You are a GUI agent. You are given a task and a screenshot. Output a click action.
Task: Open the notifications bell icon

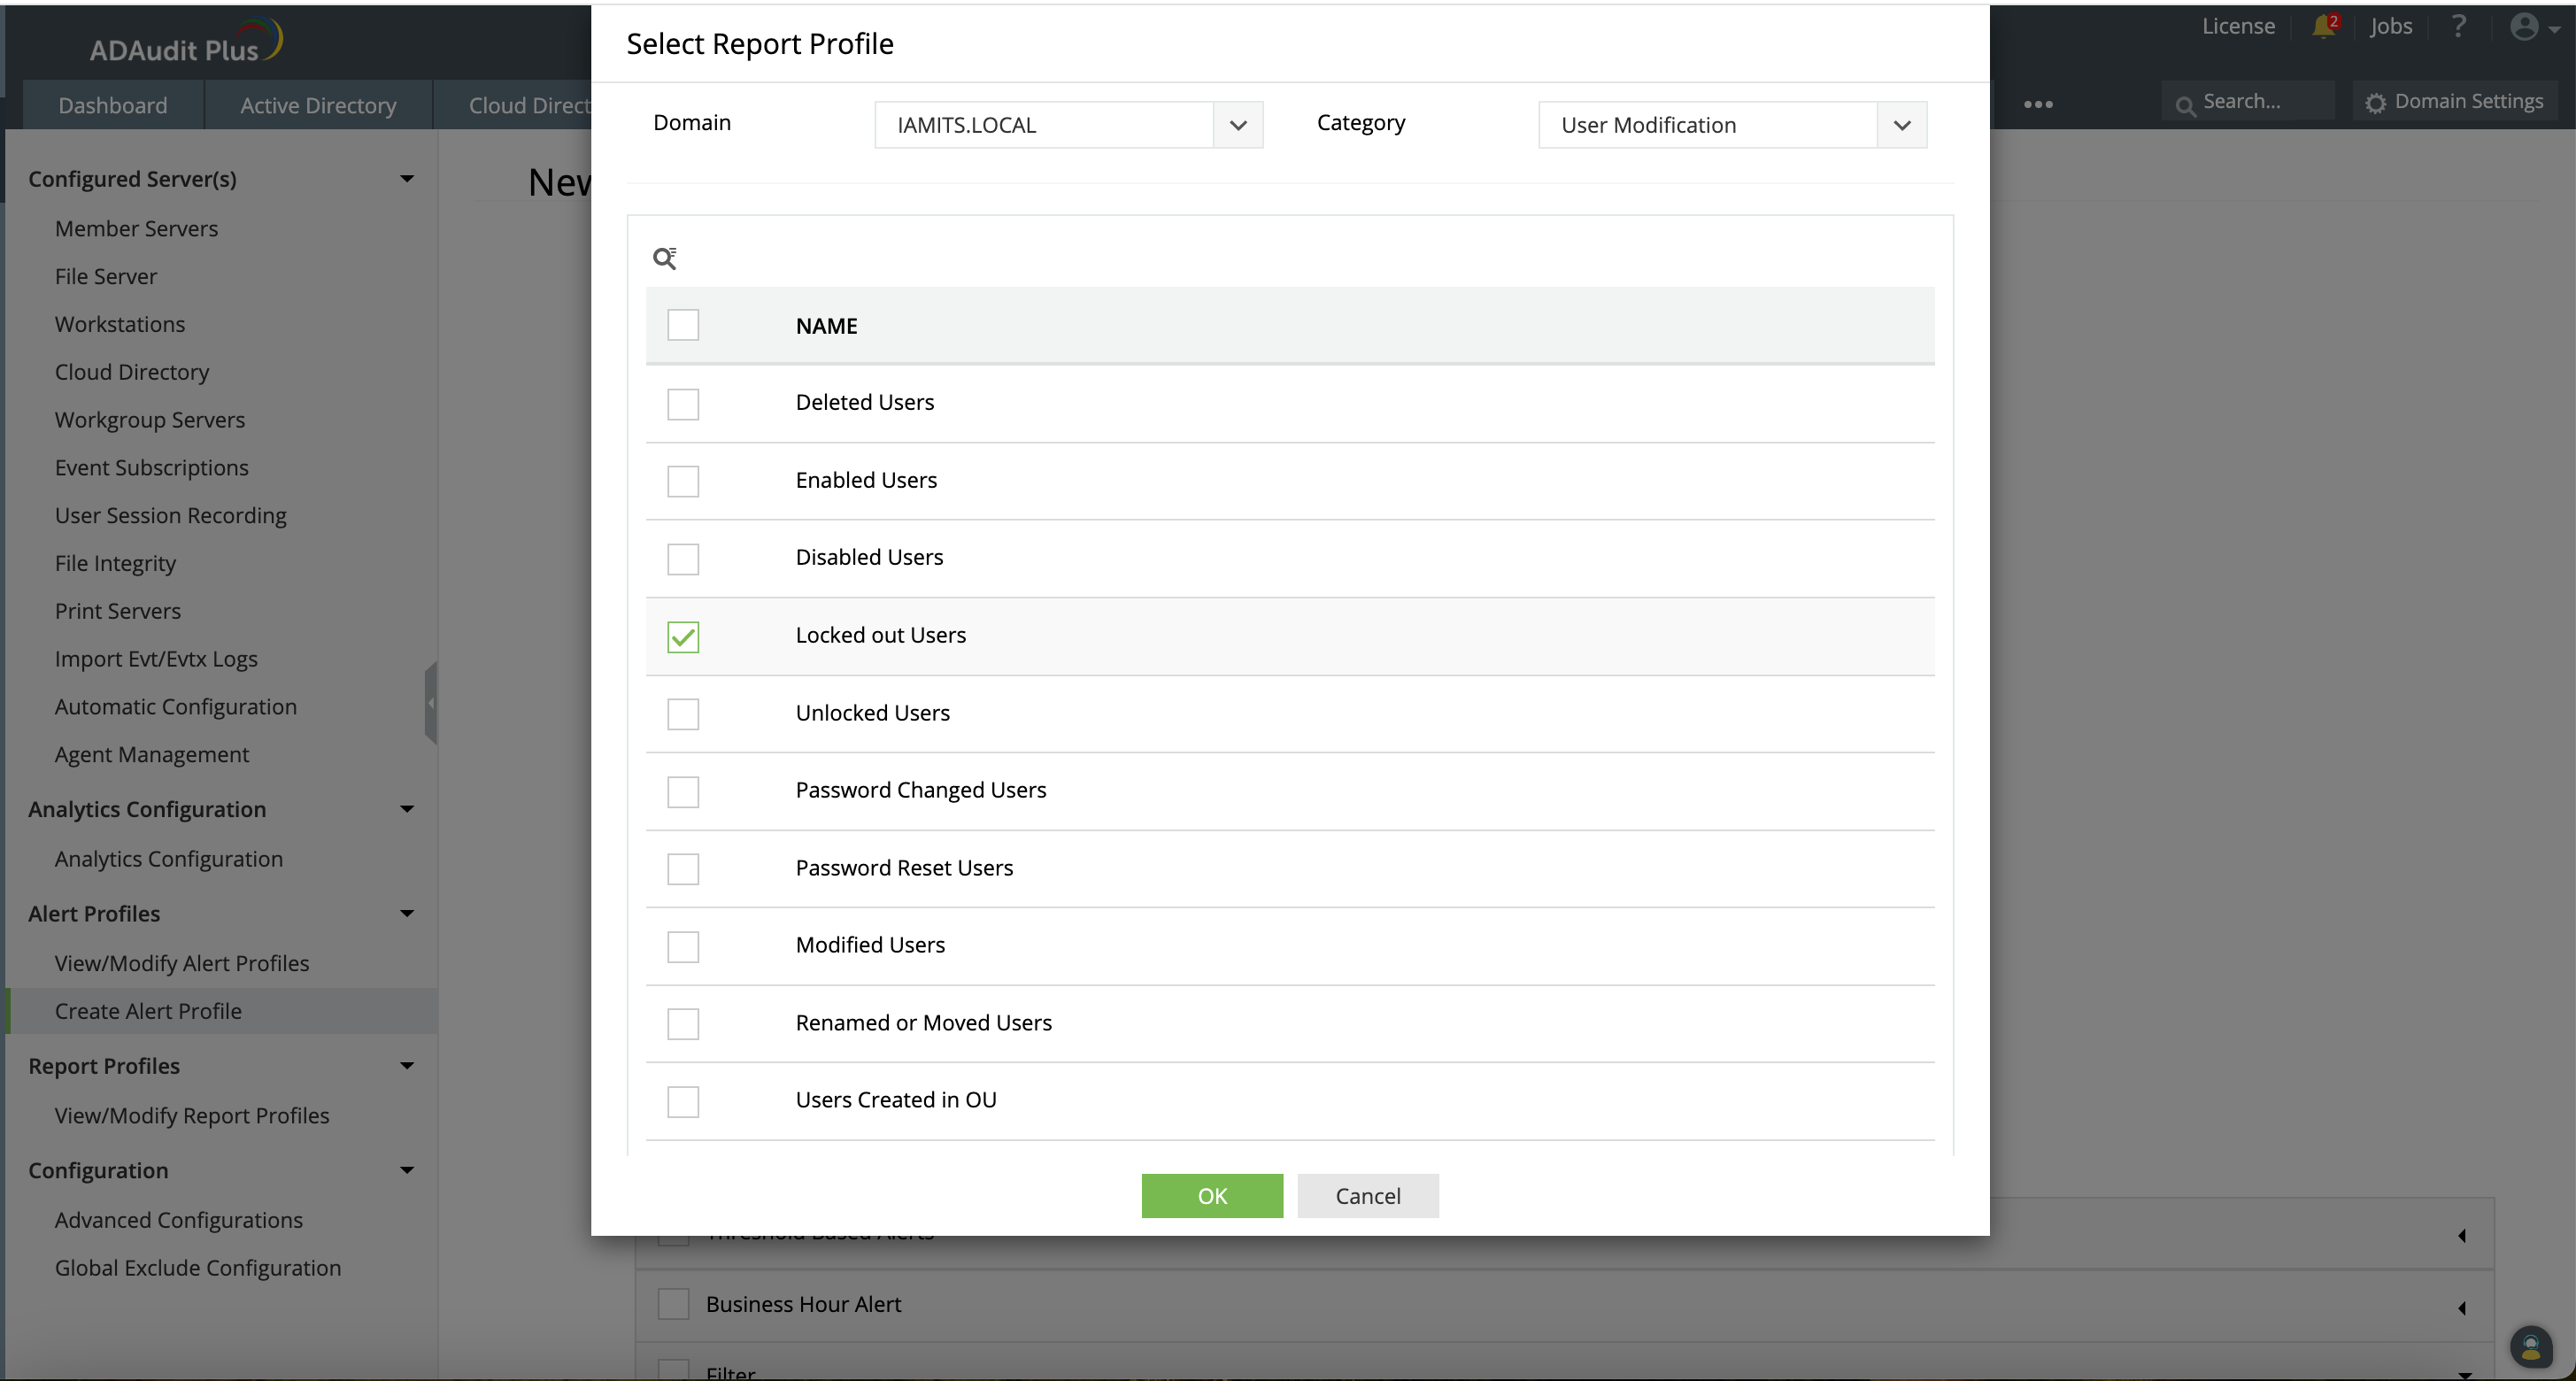[x=2322, y=27]
